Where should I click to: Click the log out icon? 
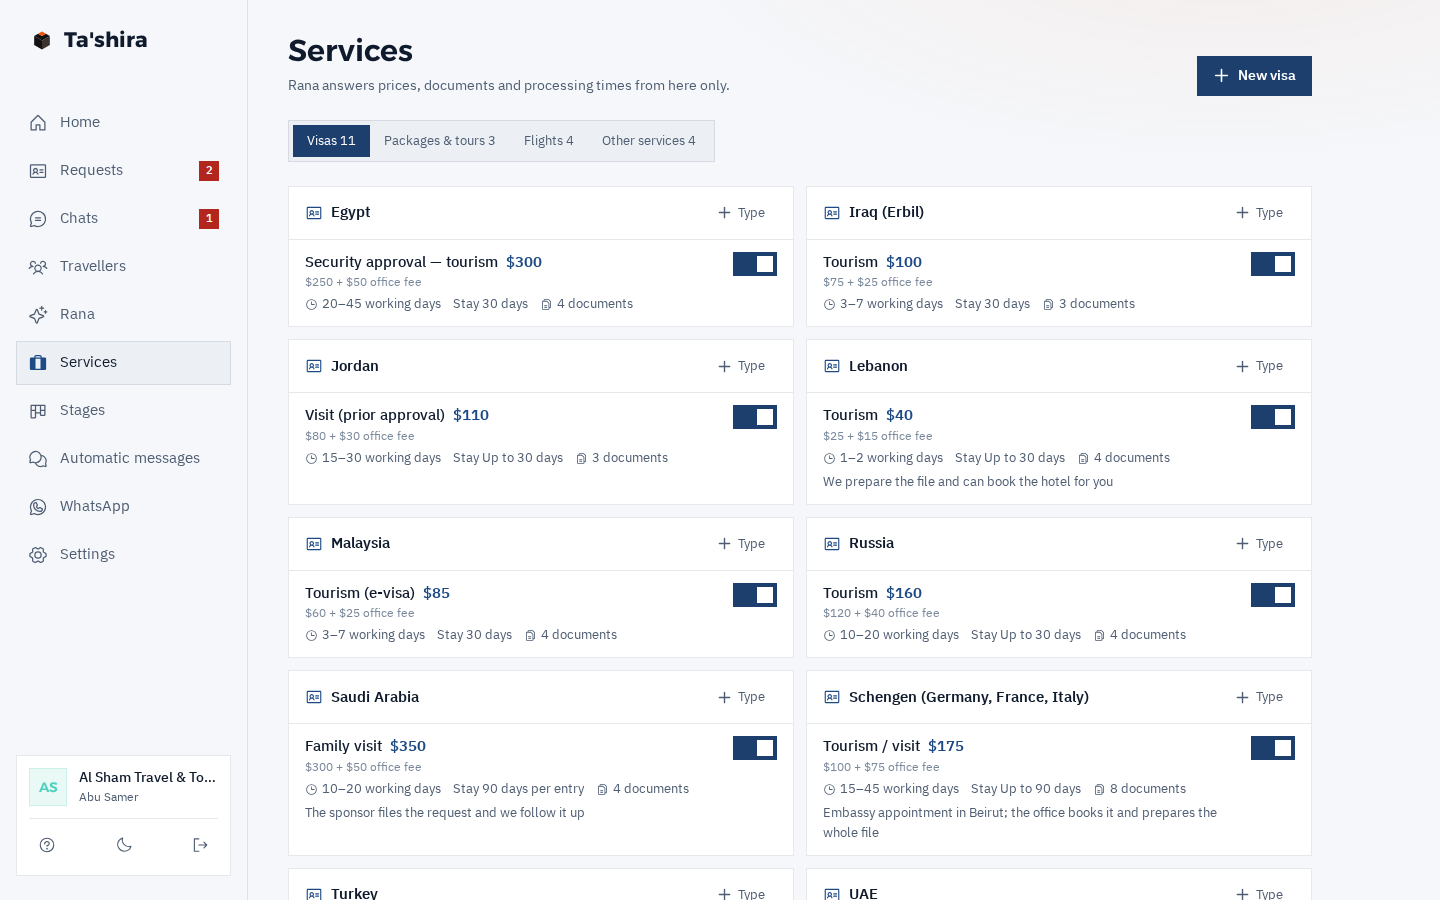[200, 845]
